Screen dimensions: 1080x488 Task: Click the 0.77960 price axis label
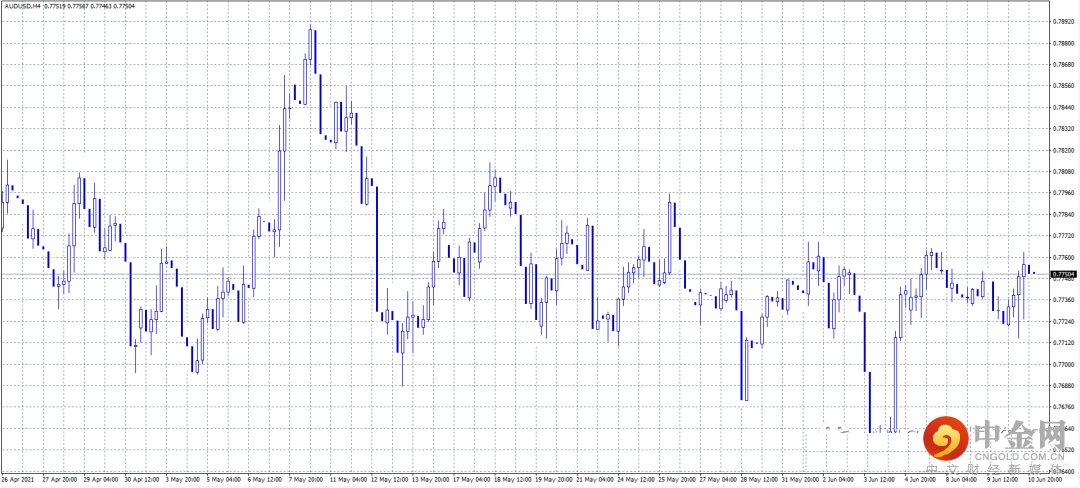tap(1063, 193)
